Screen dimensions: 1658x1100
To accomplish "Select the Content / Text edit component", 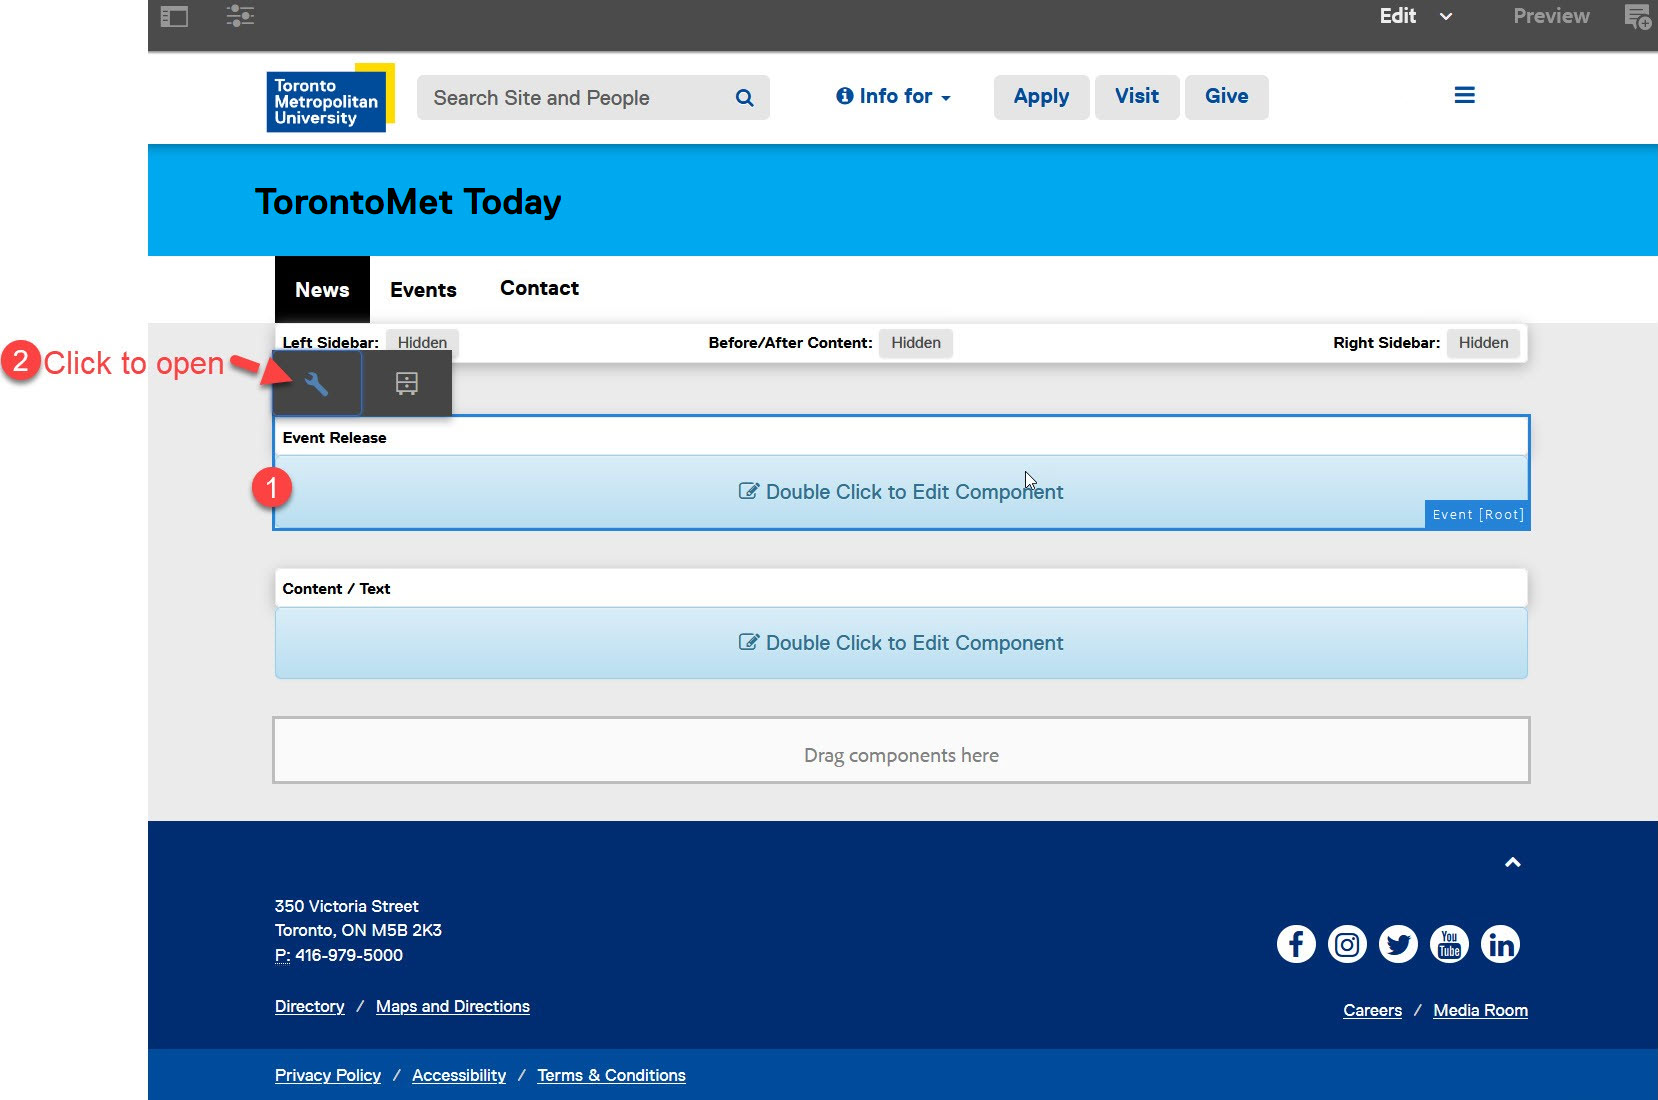I will [901, 643].
